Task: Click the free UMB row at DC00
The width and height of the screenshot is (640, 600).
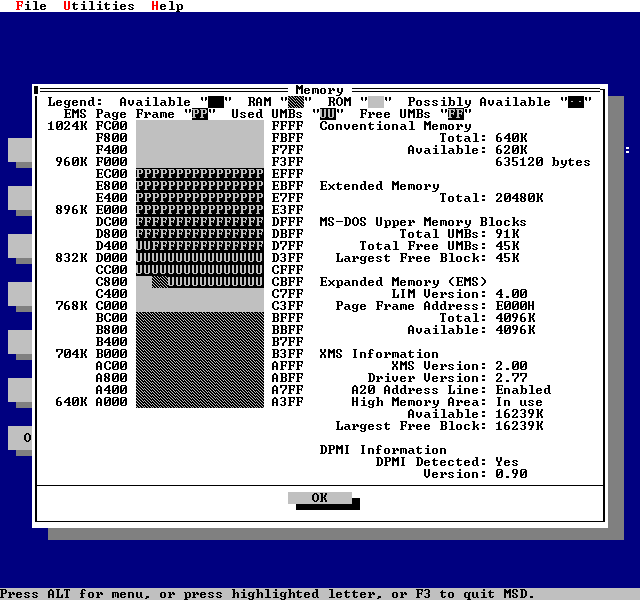Action: (x=200, y=222)
